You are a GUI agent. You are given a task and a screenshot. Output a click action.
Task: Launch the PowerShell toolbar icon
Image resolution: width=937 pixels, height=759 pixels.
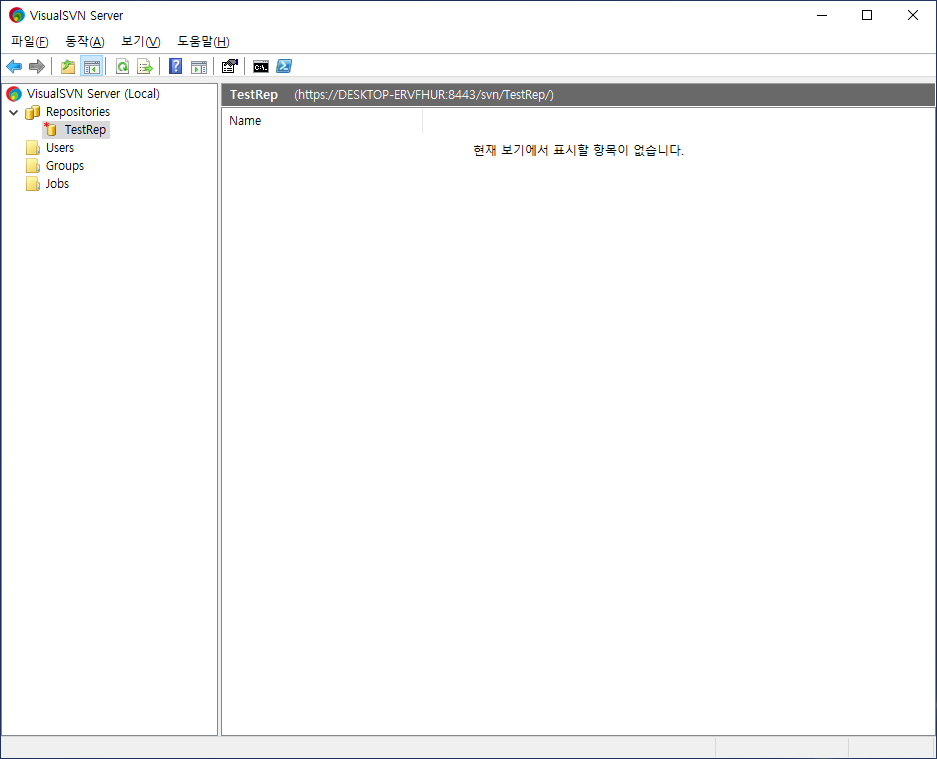click(284, 66)
